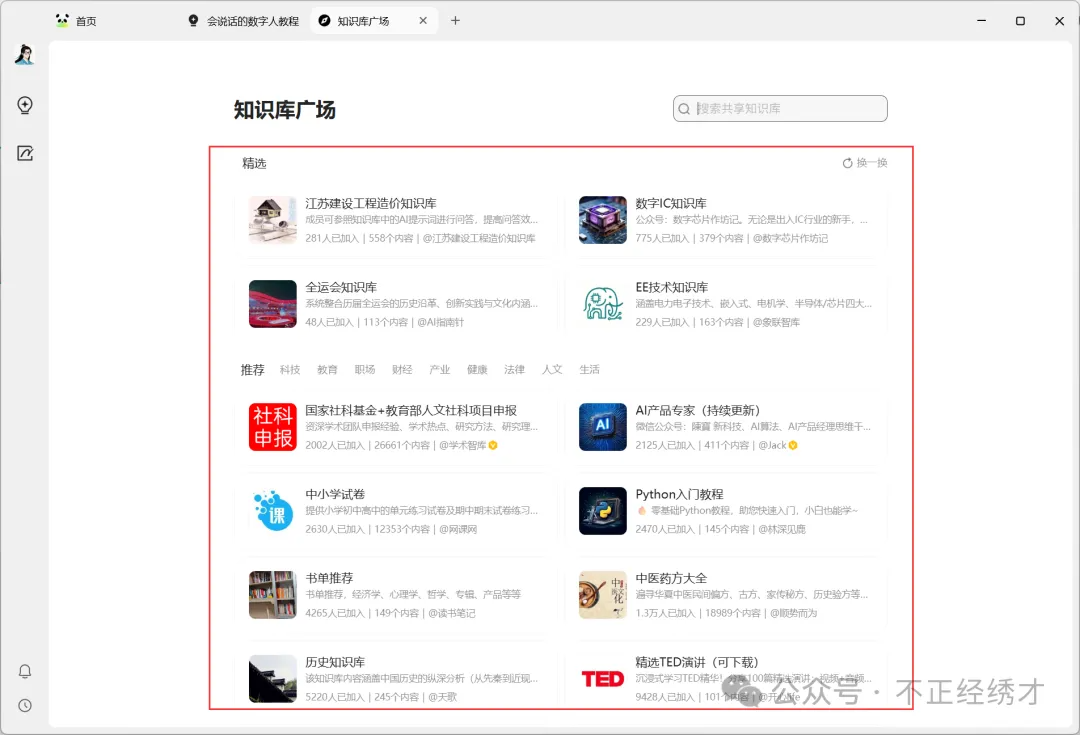1080x735 pixels.
Task: Select the 健康 category
Action: click(477, 370)
